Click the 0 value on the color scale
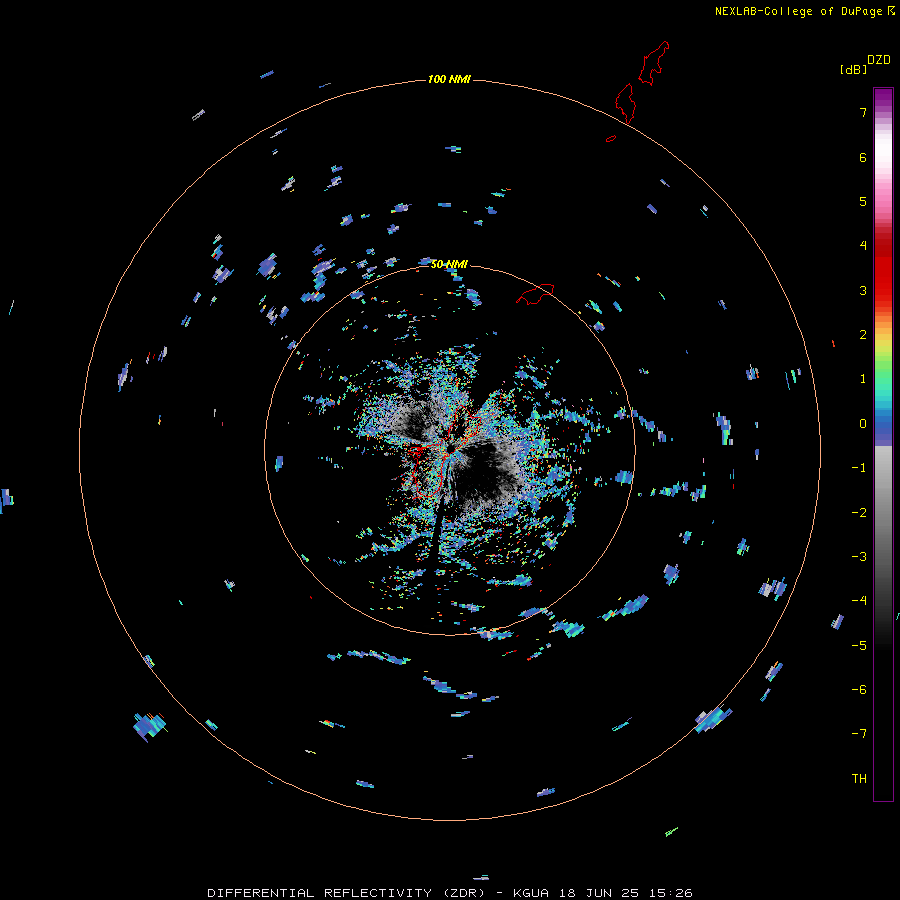 tap(863, 424)
